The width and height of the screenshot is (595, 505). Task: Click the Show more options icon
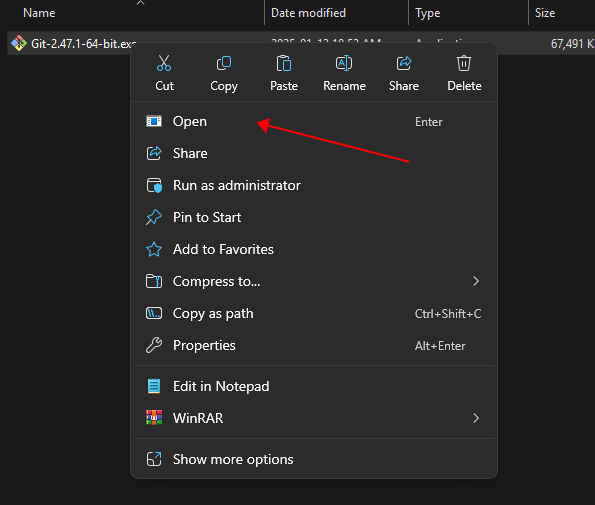154,459
